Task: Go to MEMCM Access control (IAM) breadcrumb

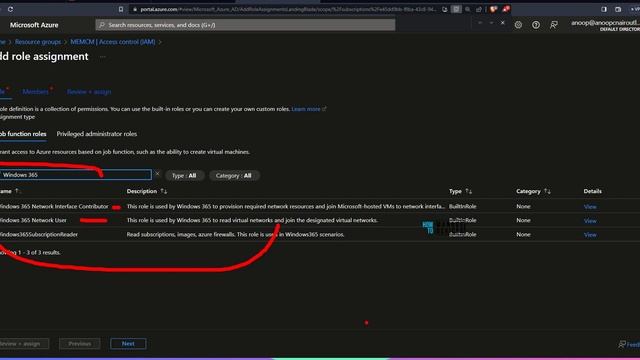Action: 113,42
